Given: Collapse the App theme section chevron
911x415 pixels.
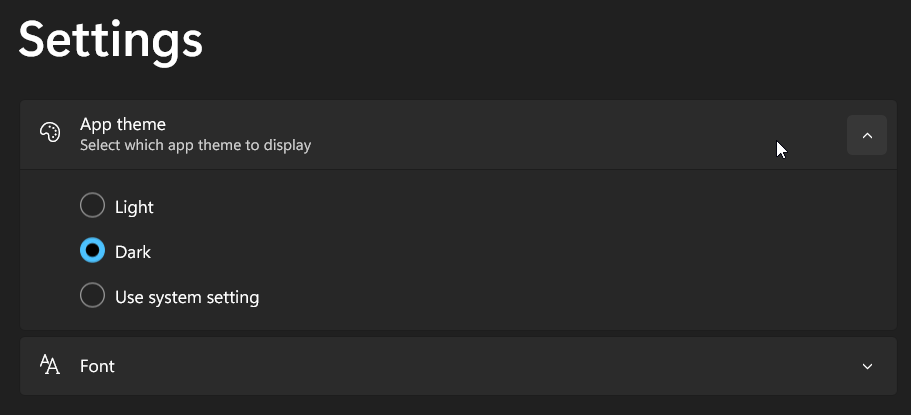Looking at the screenshot, I should pos(866,135).
